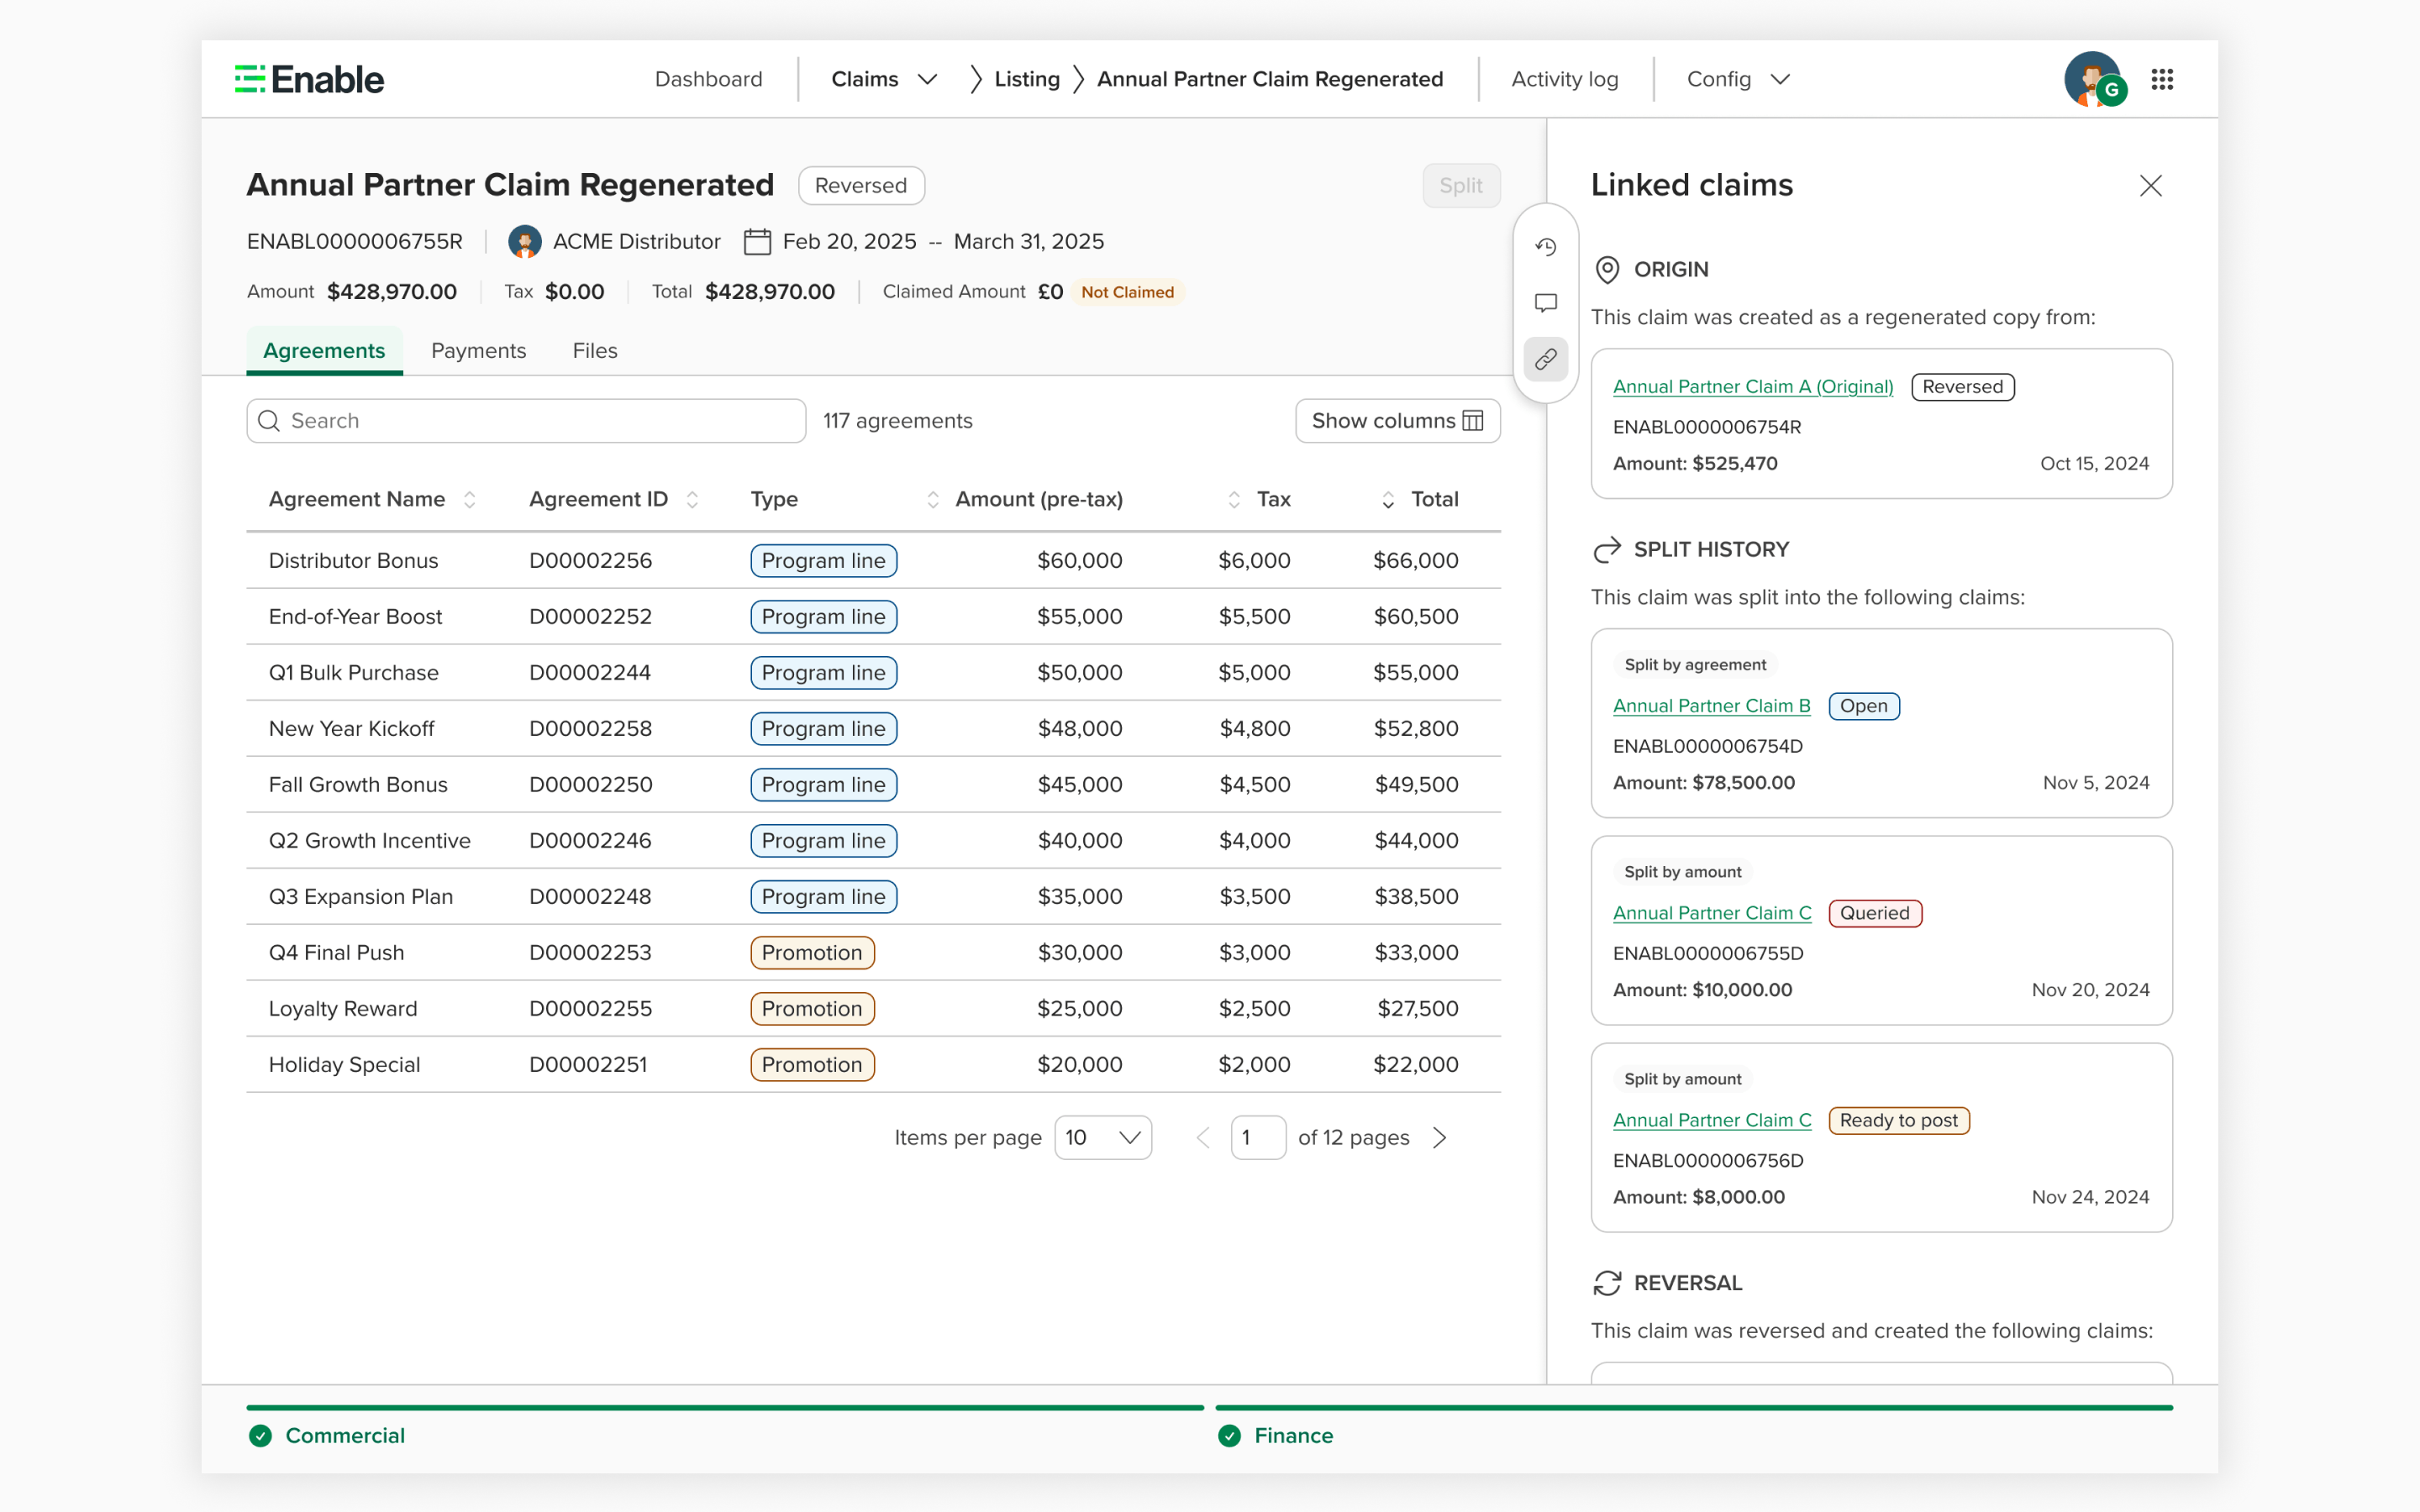Click the ACME Distributor avatar
The image size is (2420, 1512).
(525, 242)
